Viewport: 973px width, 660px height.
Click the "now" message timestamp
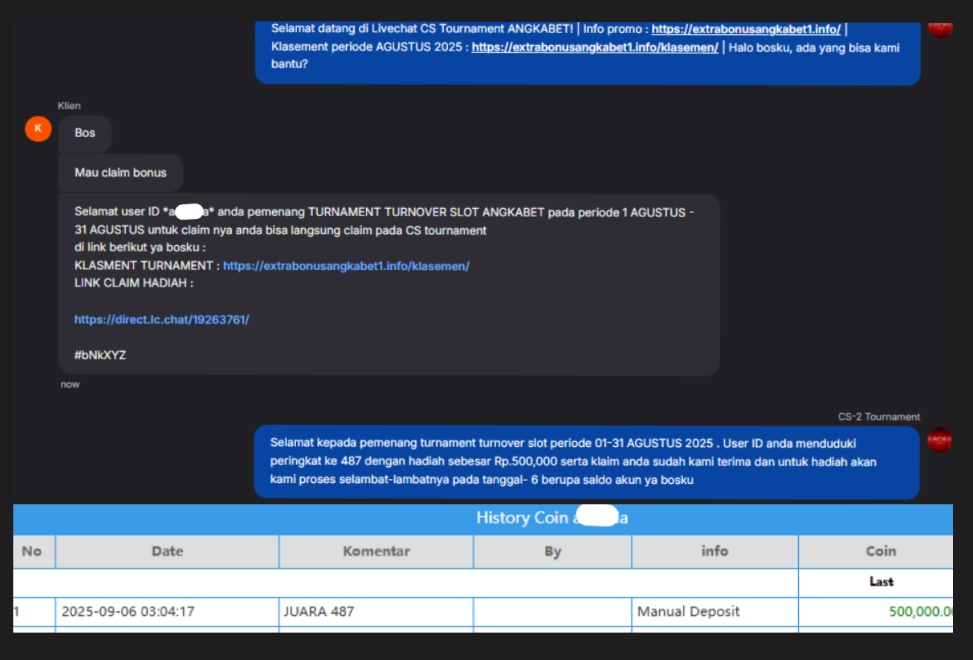coord(70,385)
